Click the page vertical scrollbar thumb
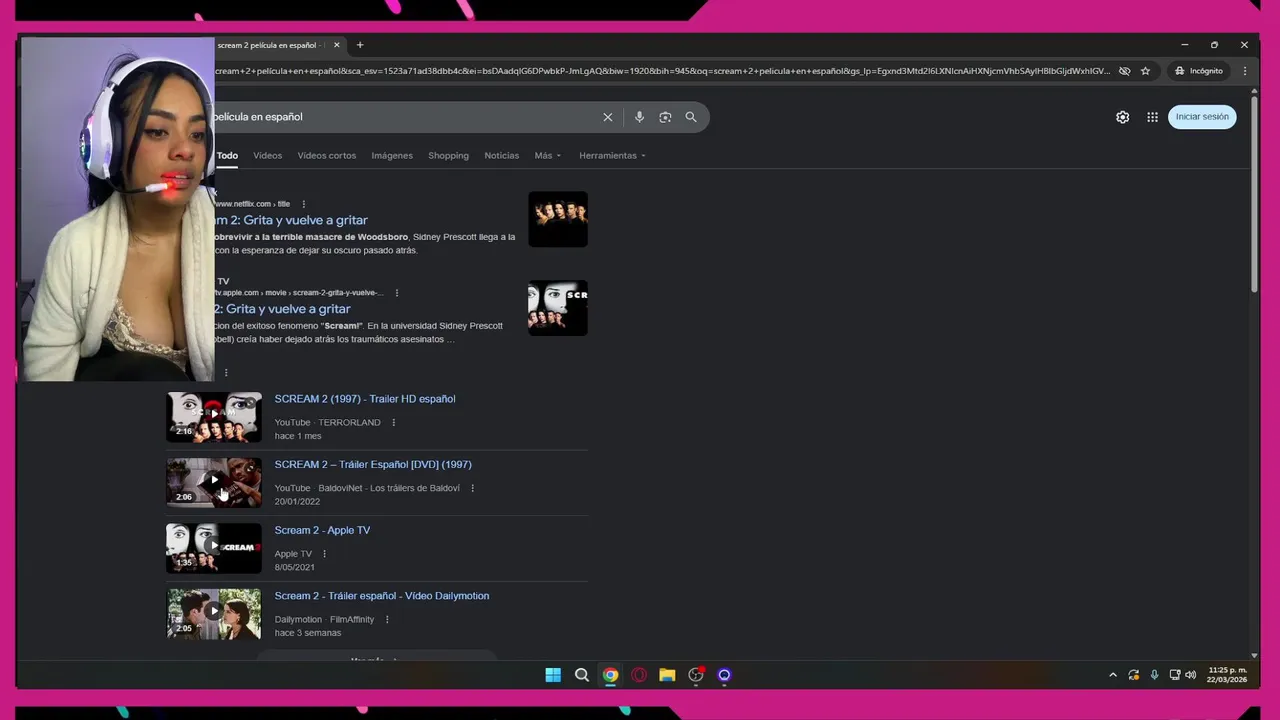Image resolution: width=1280 pixels, height=720 pixels. [x=1254, y=195]
